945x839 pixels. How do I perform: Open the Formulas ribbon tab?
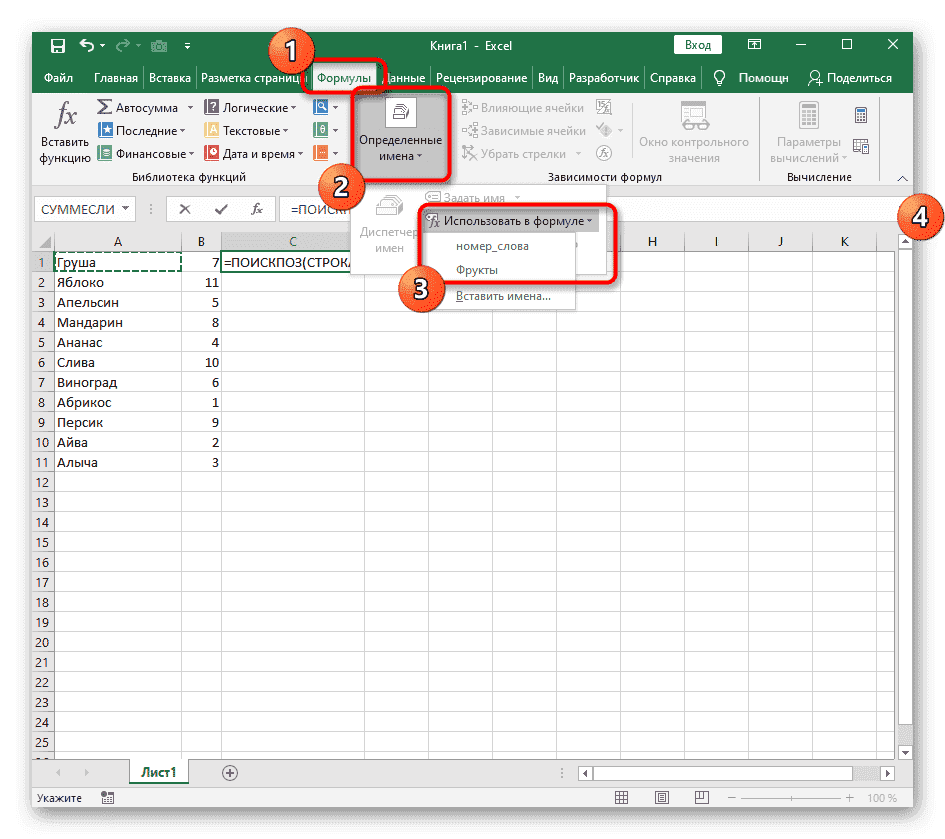[x=343, y=78]
